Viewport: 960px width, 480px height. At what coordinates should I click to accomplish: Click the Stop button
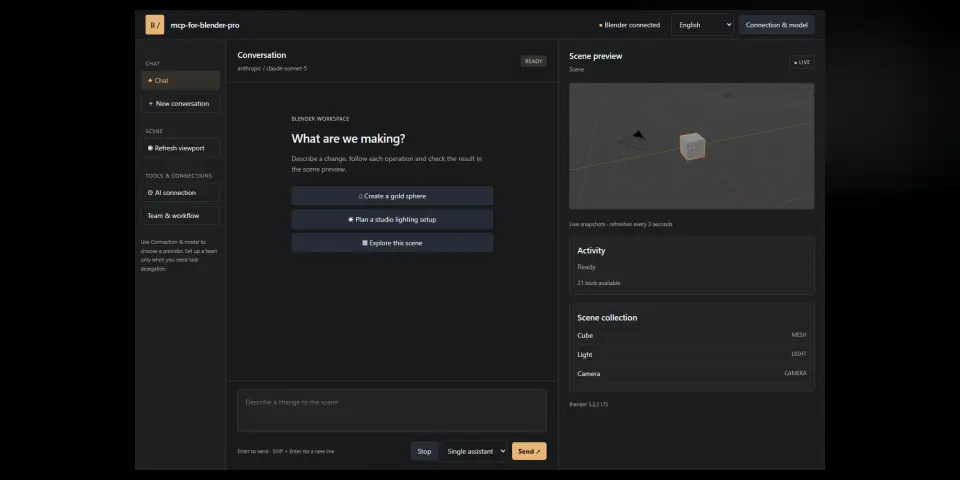click(424, 451)
